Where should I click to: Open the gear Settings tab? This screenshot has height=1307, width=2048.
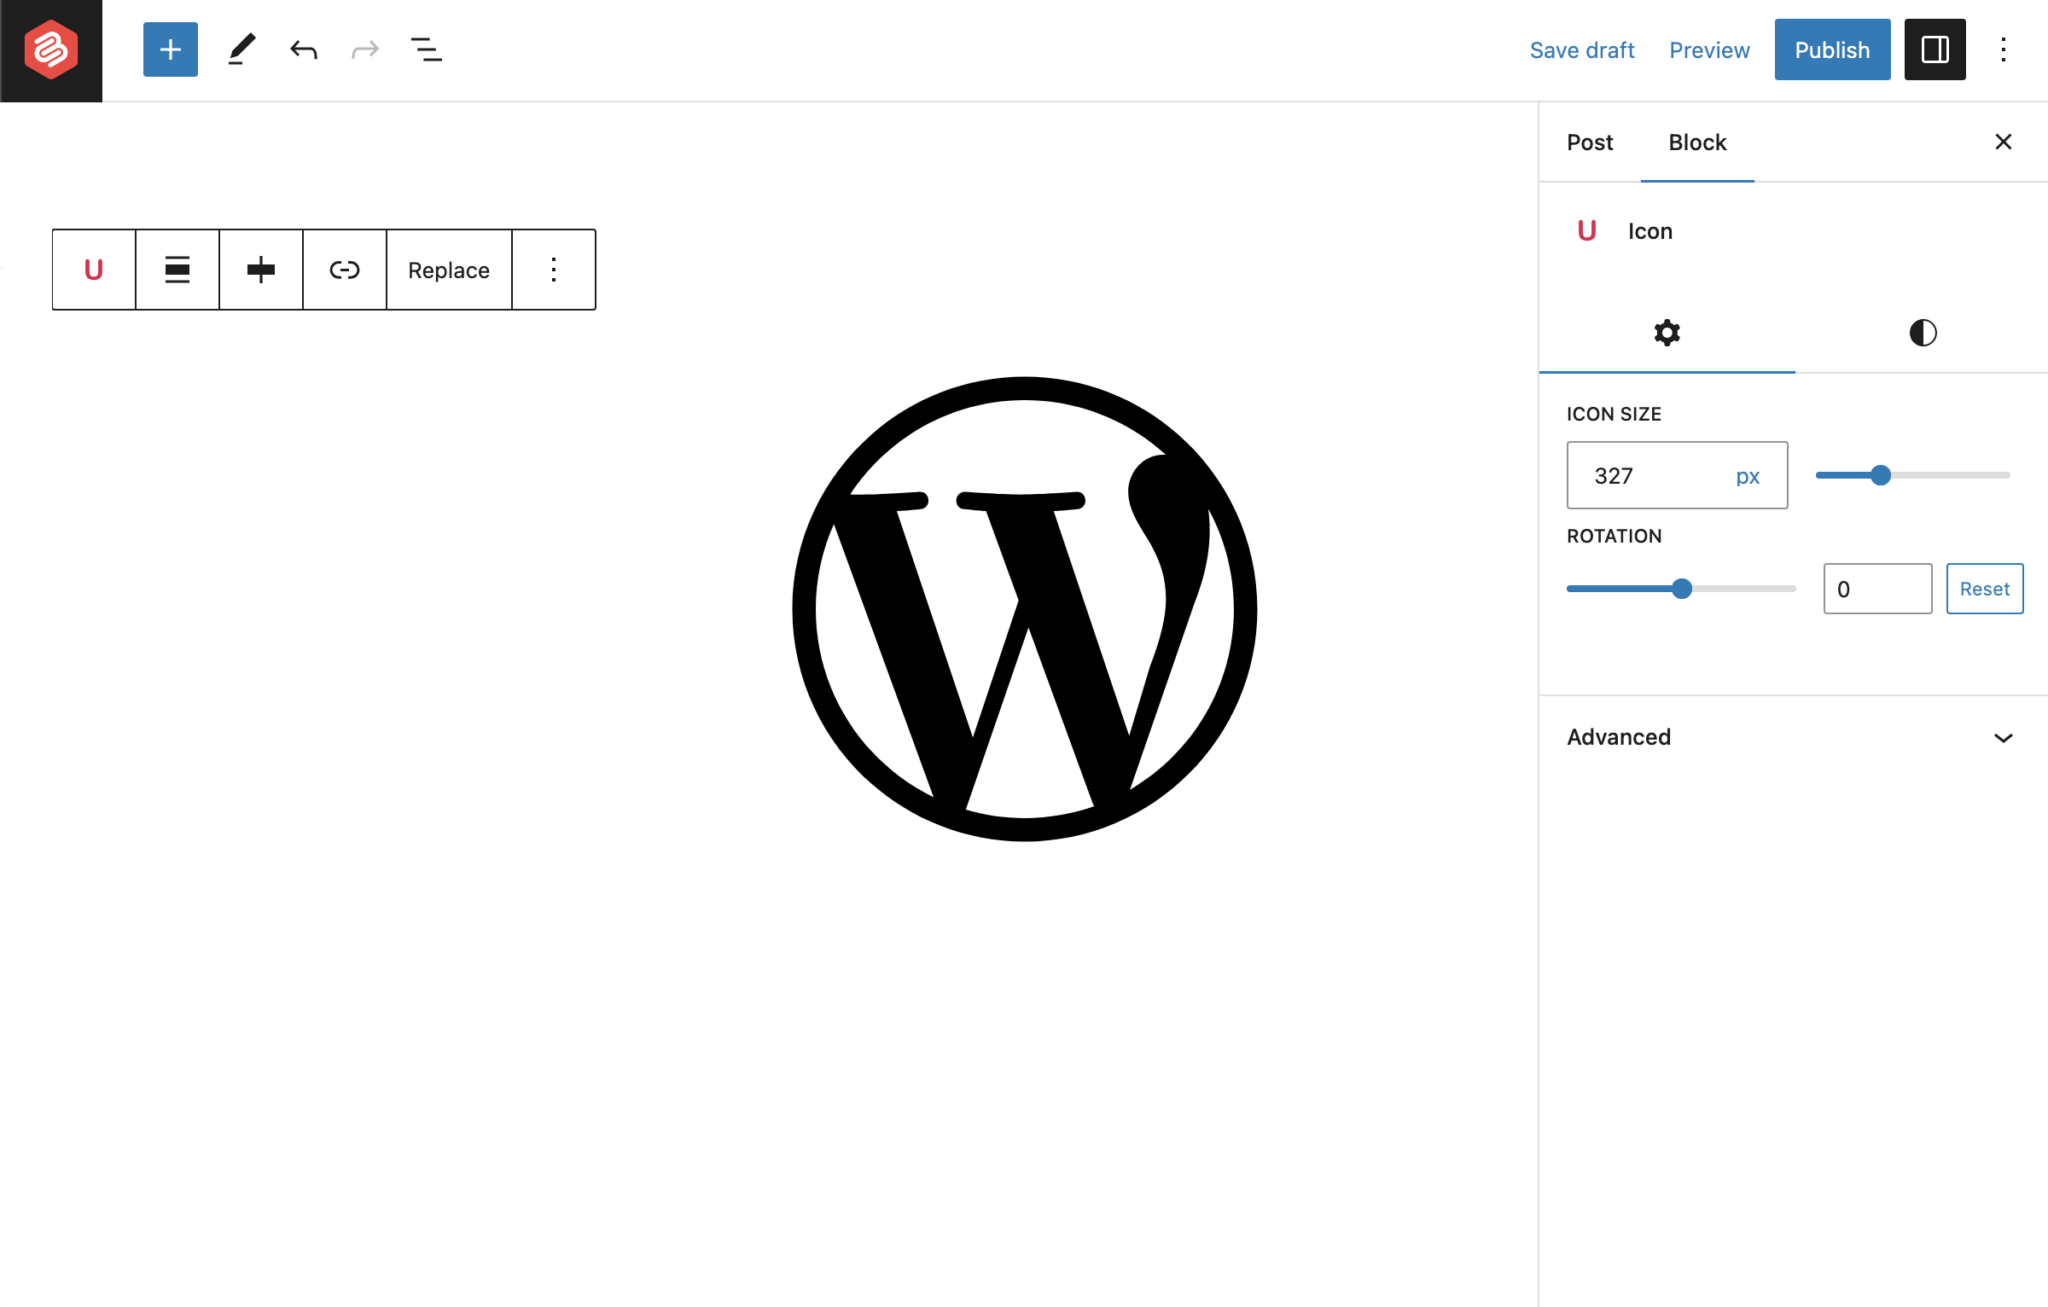coord(1667,333)
